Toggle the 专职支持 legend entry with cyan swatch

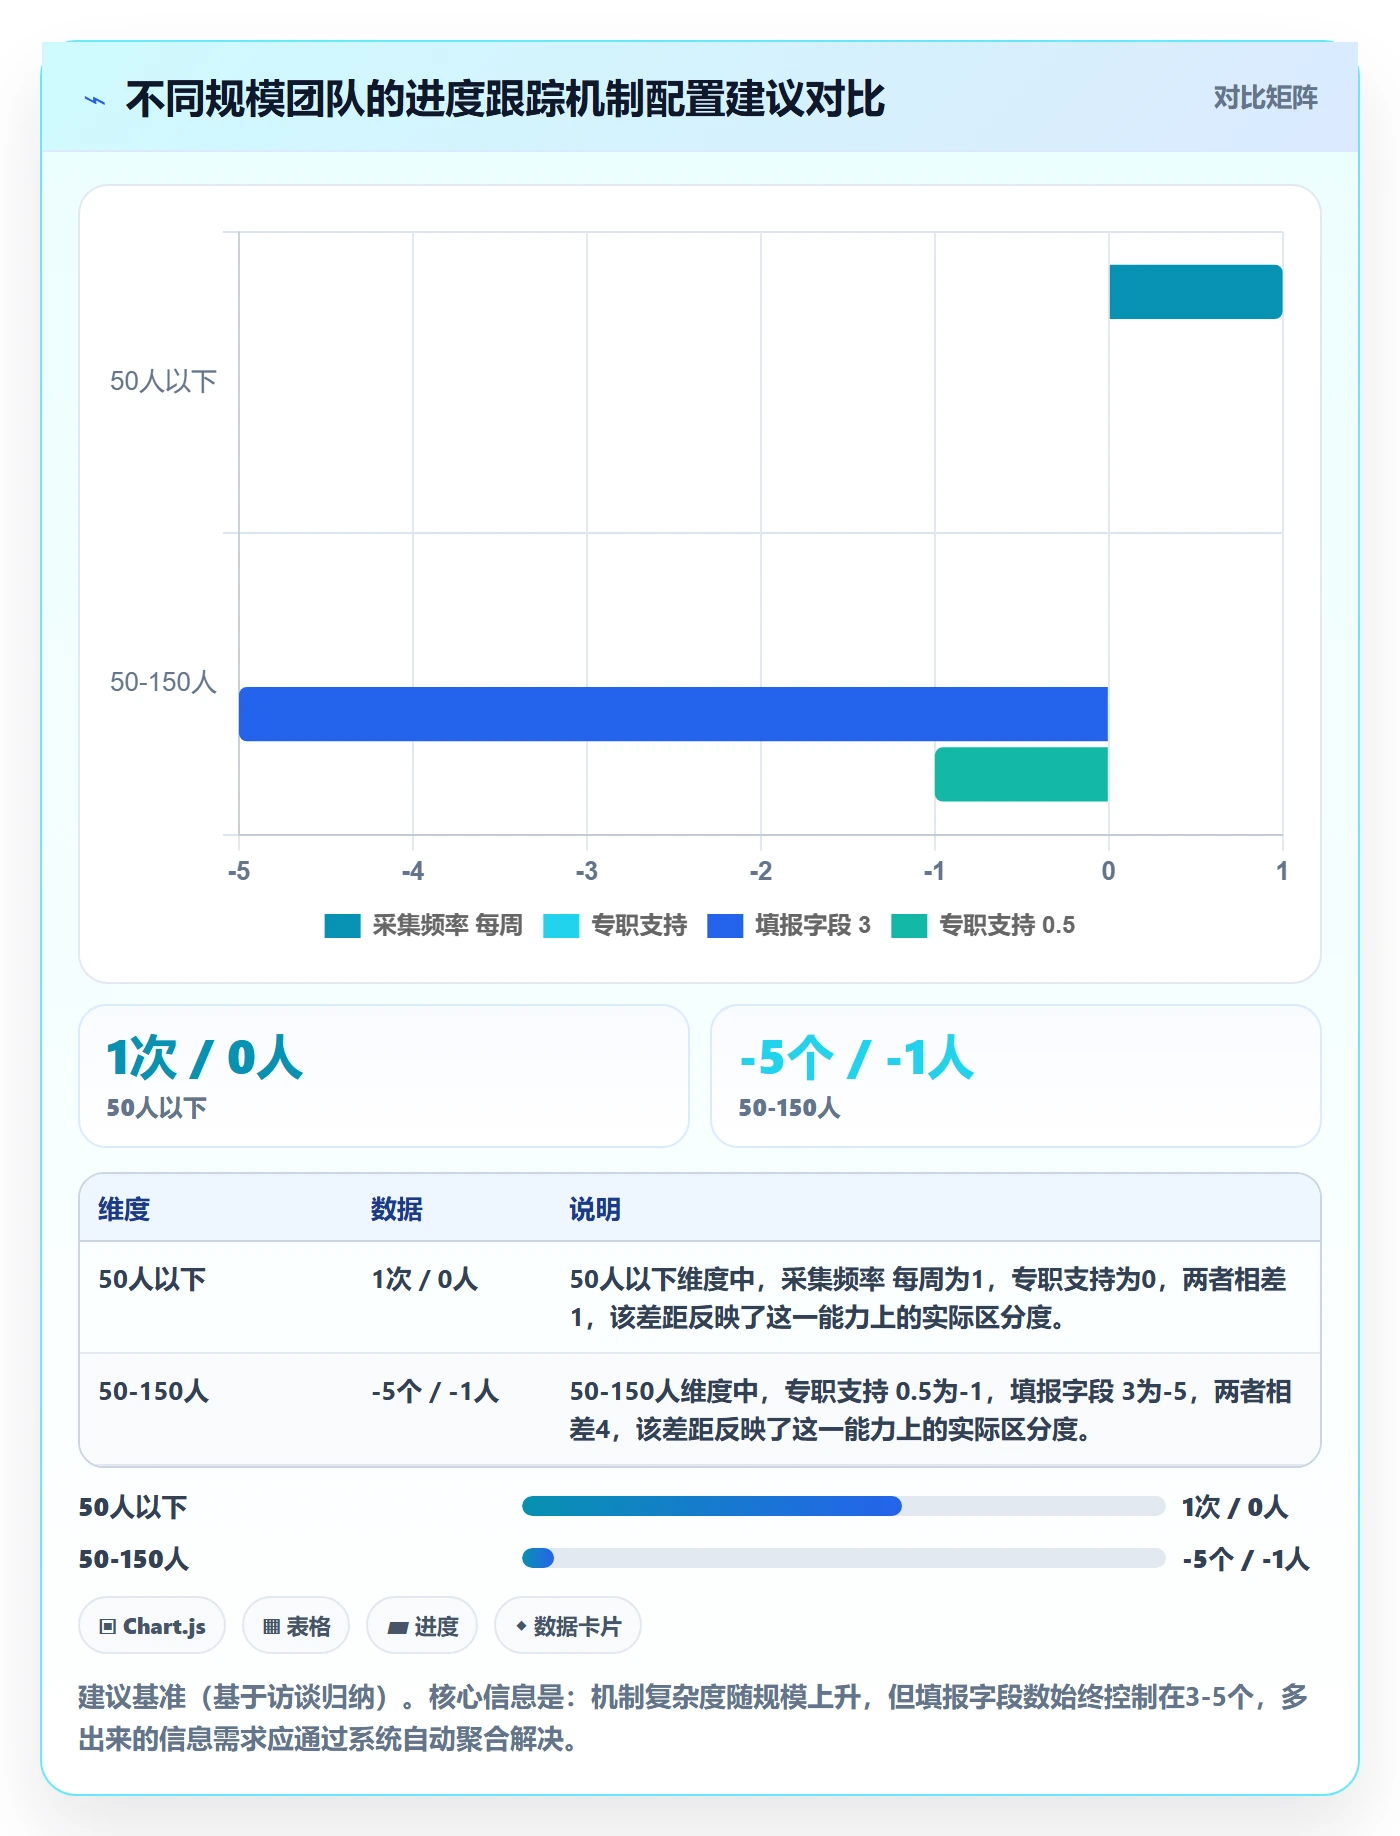[x=615, y=926]
